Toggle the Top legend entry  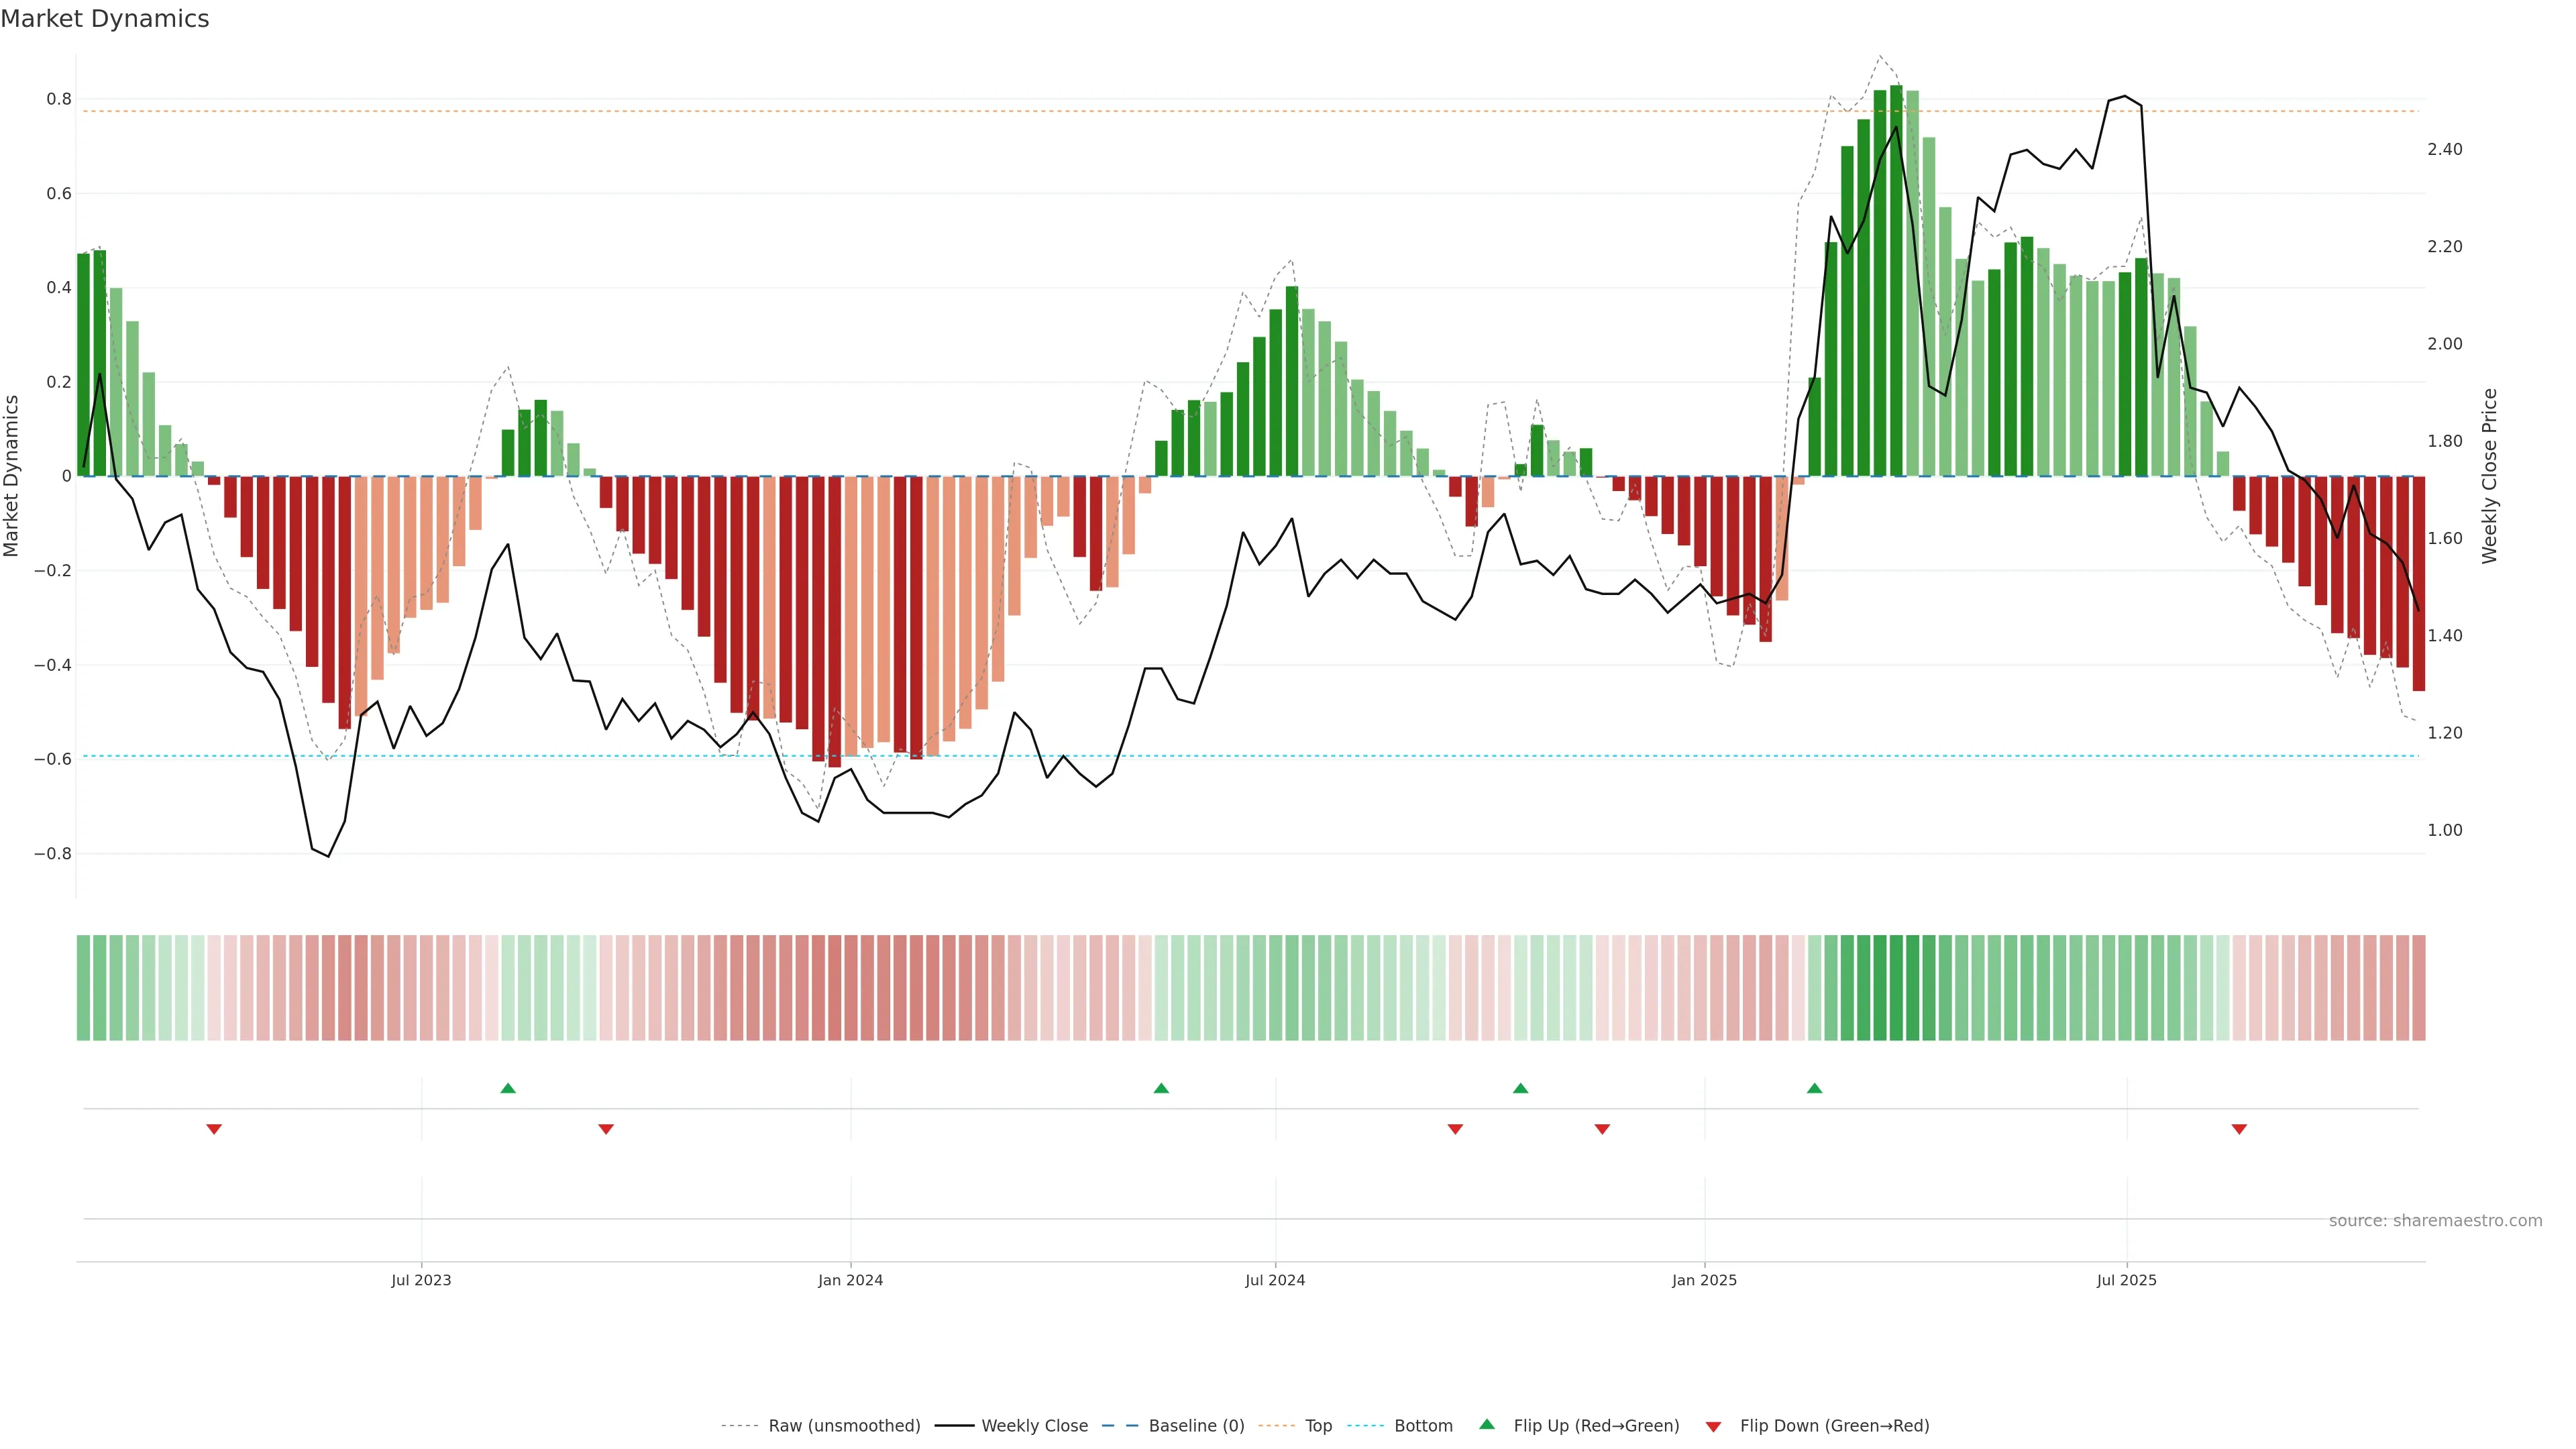pos(1318,1426)
